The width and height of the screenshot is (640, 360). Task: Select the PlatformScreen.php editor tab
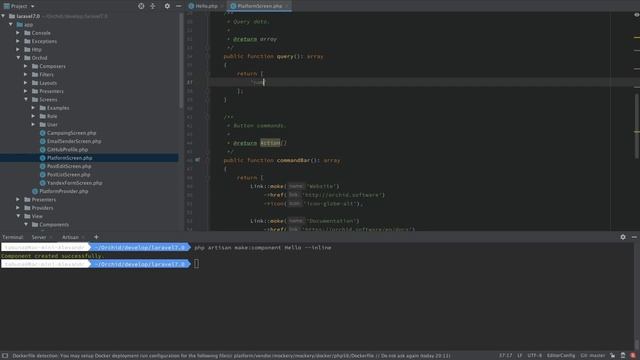(x=259, y=6)
